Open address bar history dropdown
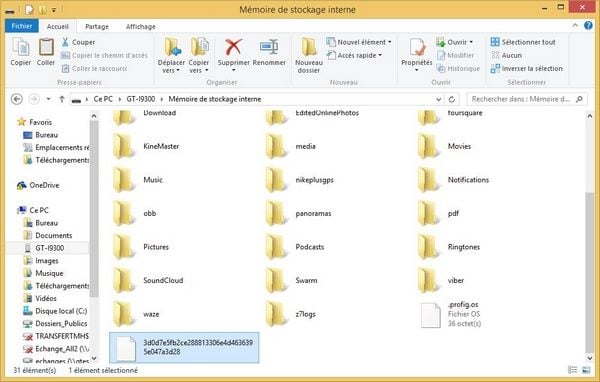 tap(439, 100)
